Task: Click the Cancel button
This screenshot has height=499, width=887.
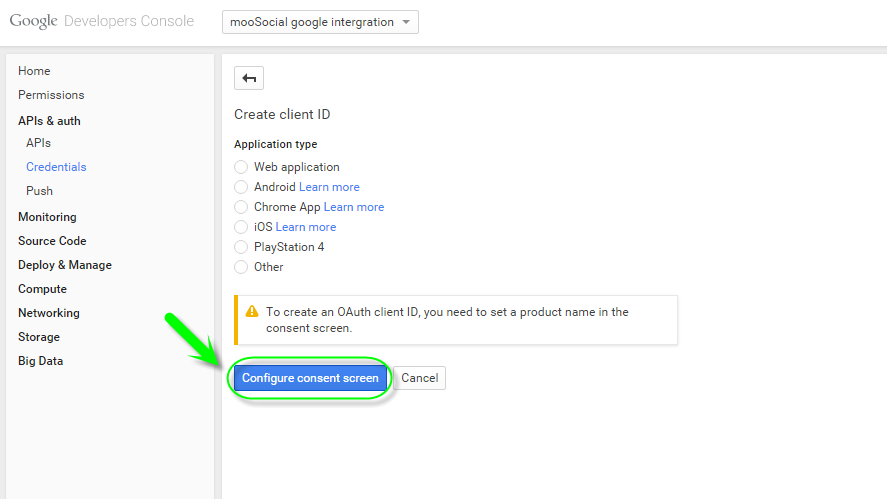Action: click(420, 378)
